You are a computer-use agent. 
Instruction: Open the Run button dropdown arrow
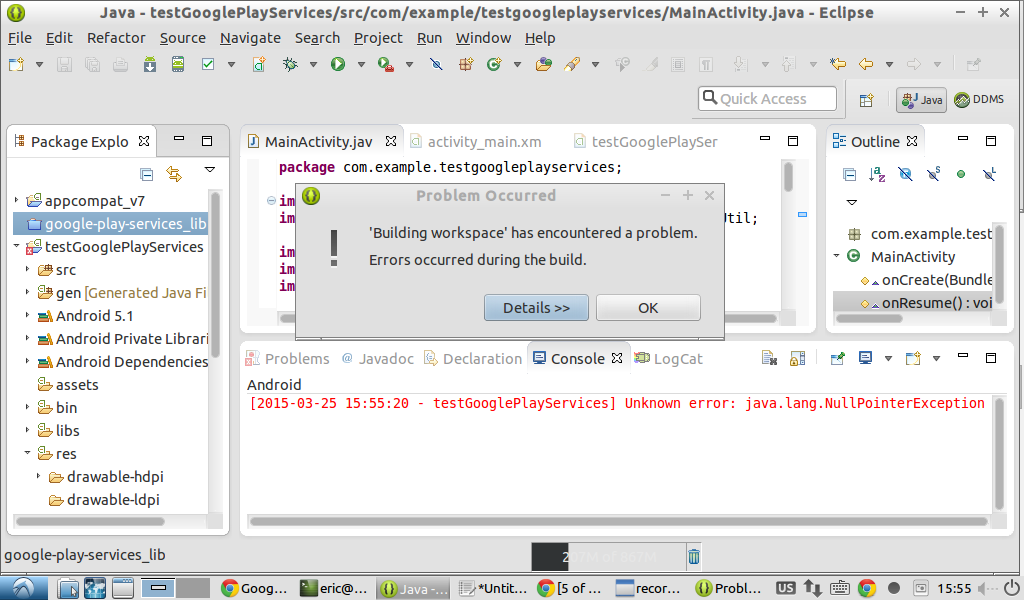pos(360,65)
